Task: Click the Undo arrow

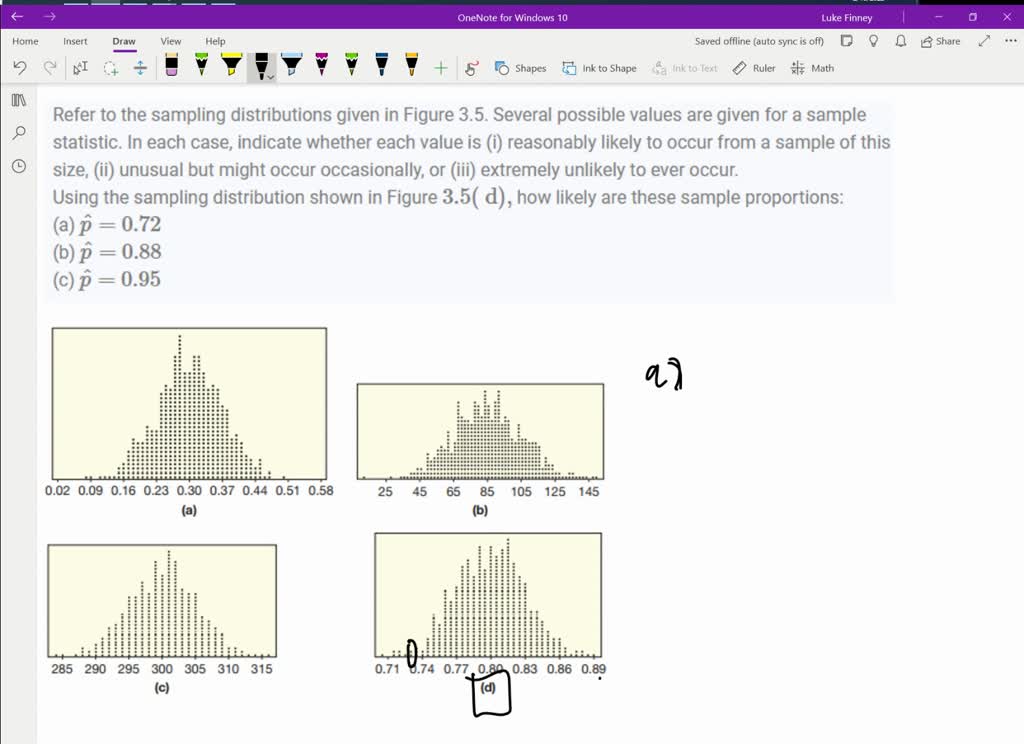Action: coord(18,67)
